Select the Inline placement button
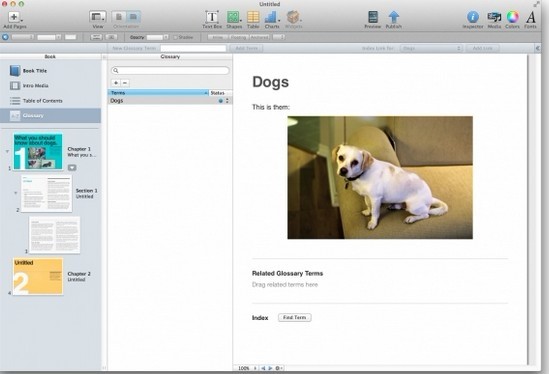The width and height of the screenshot is (549, 374). (x=218, y=37)
